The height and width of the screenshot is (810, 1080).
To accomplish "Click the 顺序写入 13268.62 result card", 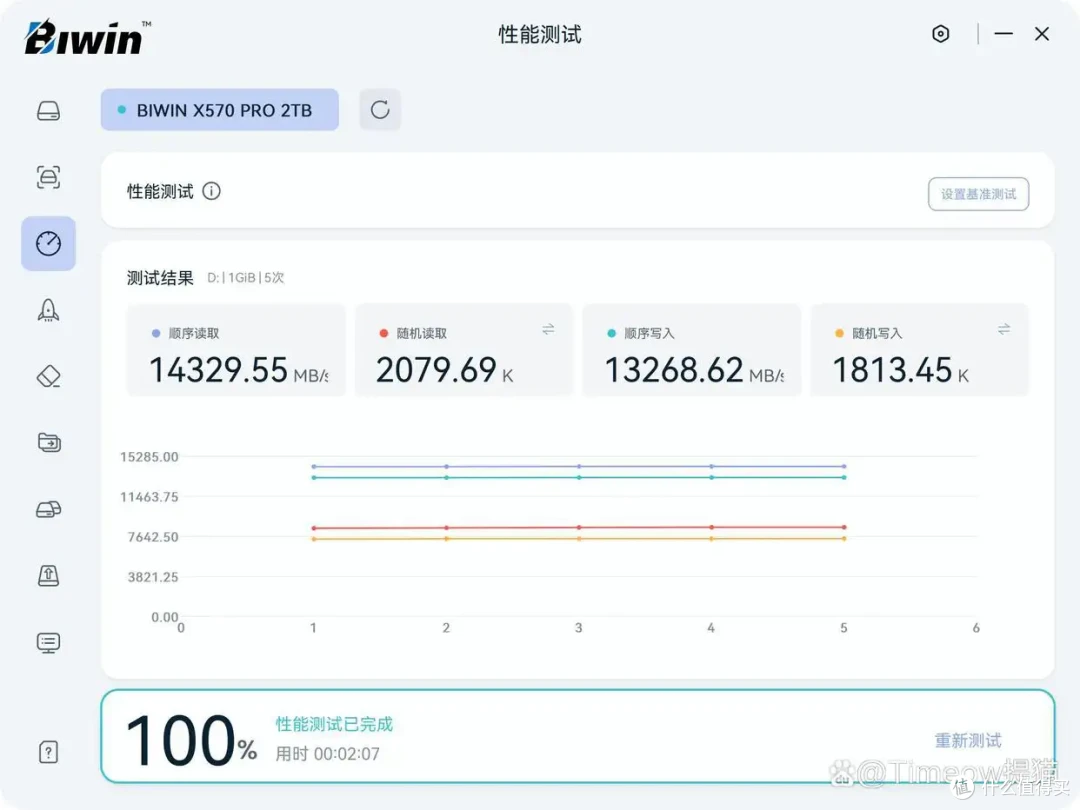I will point(692,350).
